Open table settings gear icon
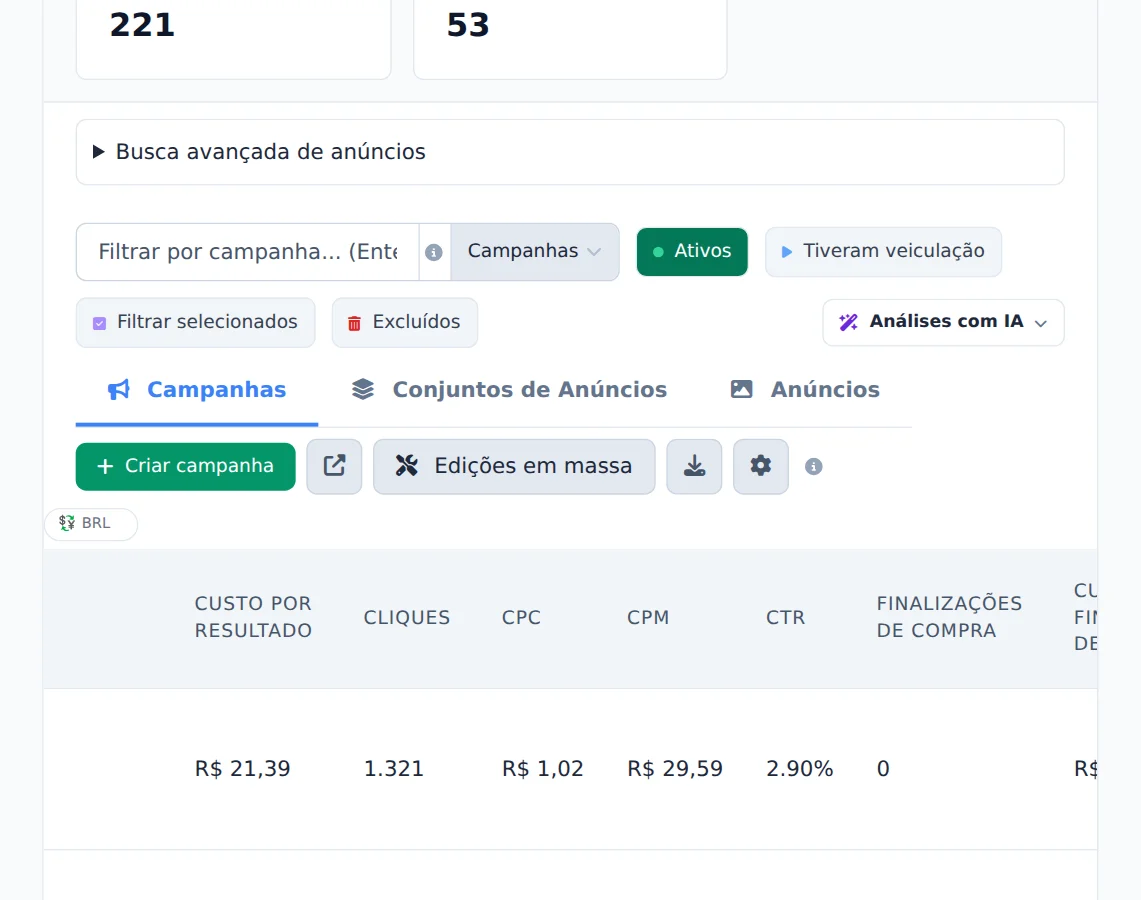 [760, 466]
